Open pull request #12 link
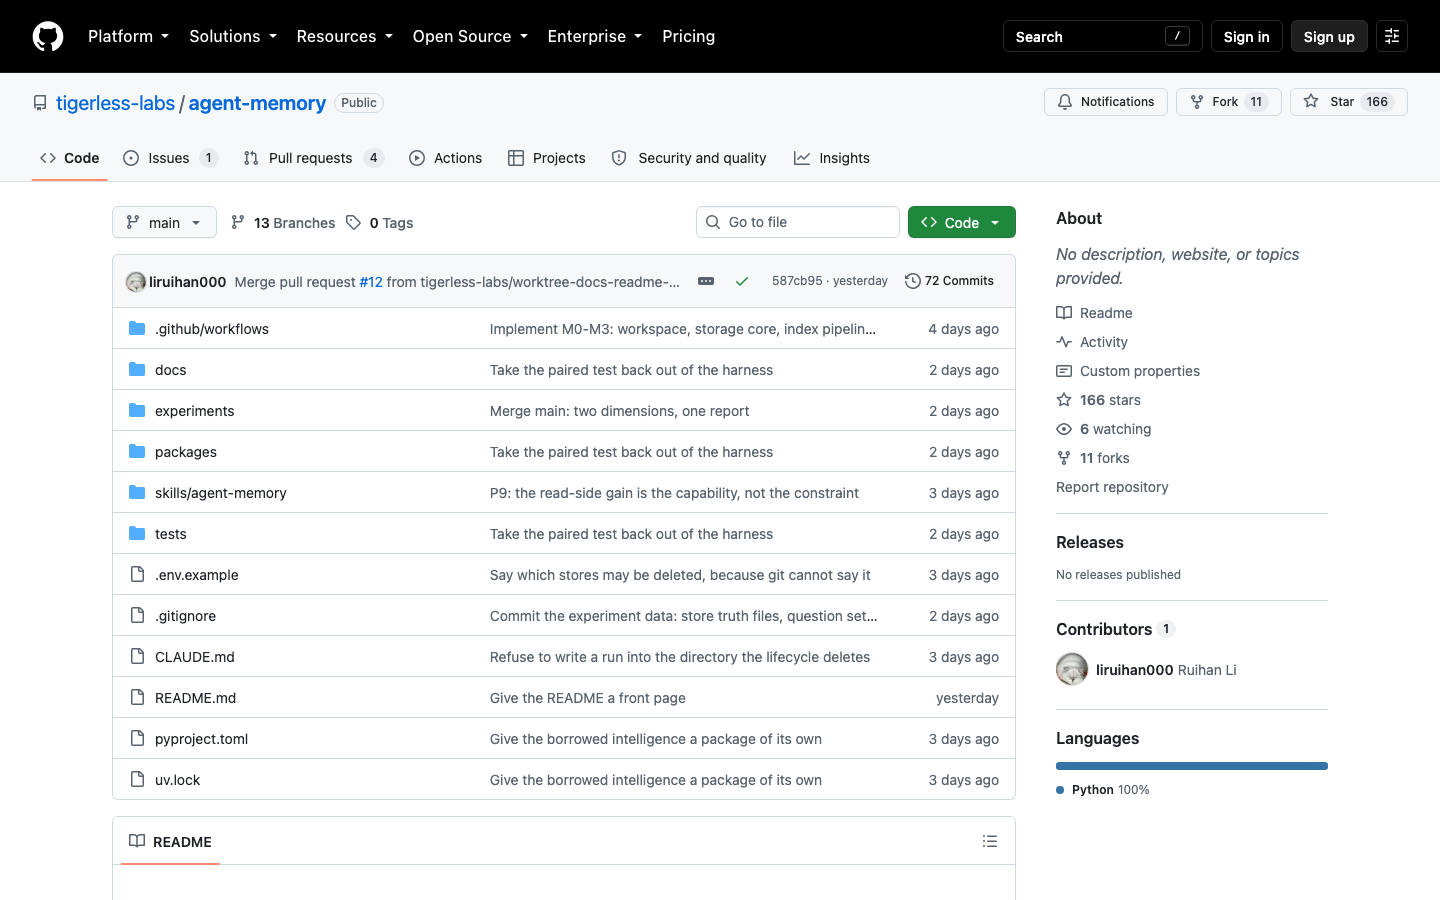This screenshot has height=900, width=1440. coord(371,282)
